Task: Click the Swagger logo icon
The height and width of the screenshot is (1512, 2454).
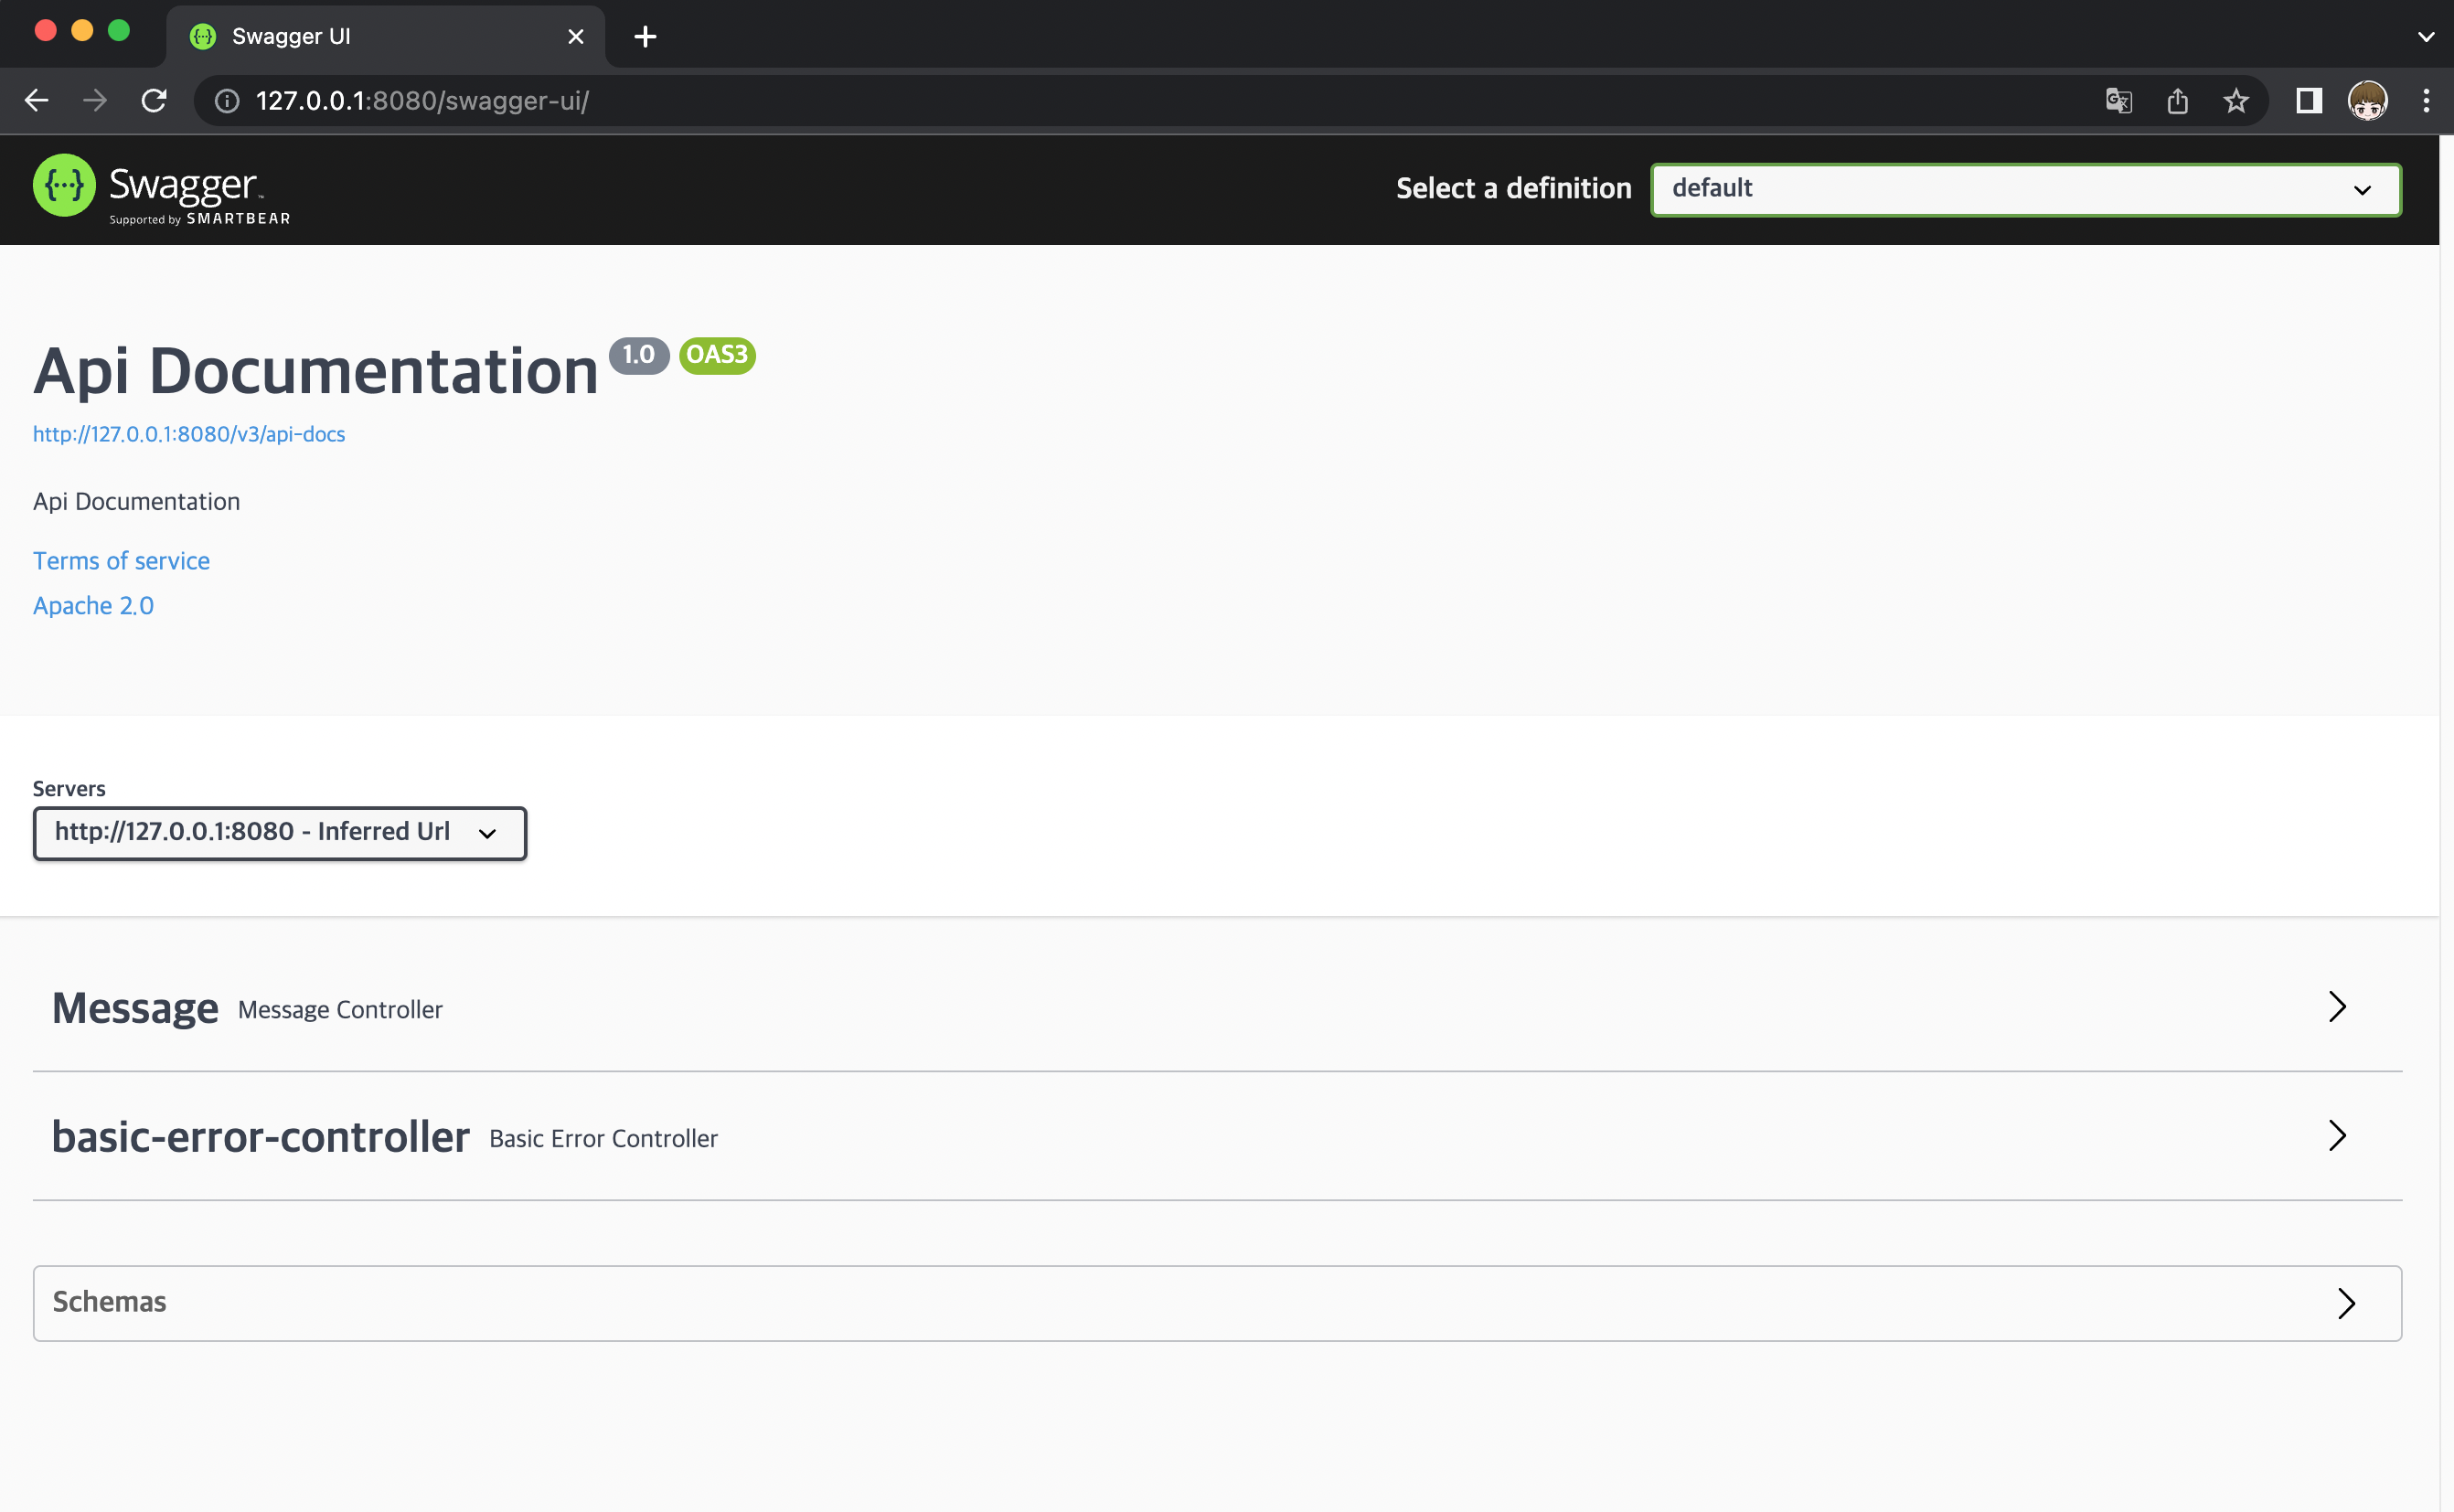Action: pyautogui.click(x=64, y=186)
